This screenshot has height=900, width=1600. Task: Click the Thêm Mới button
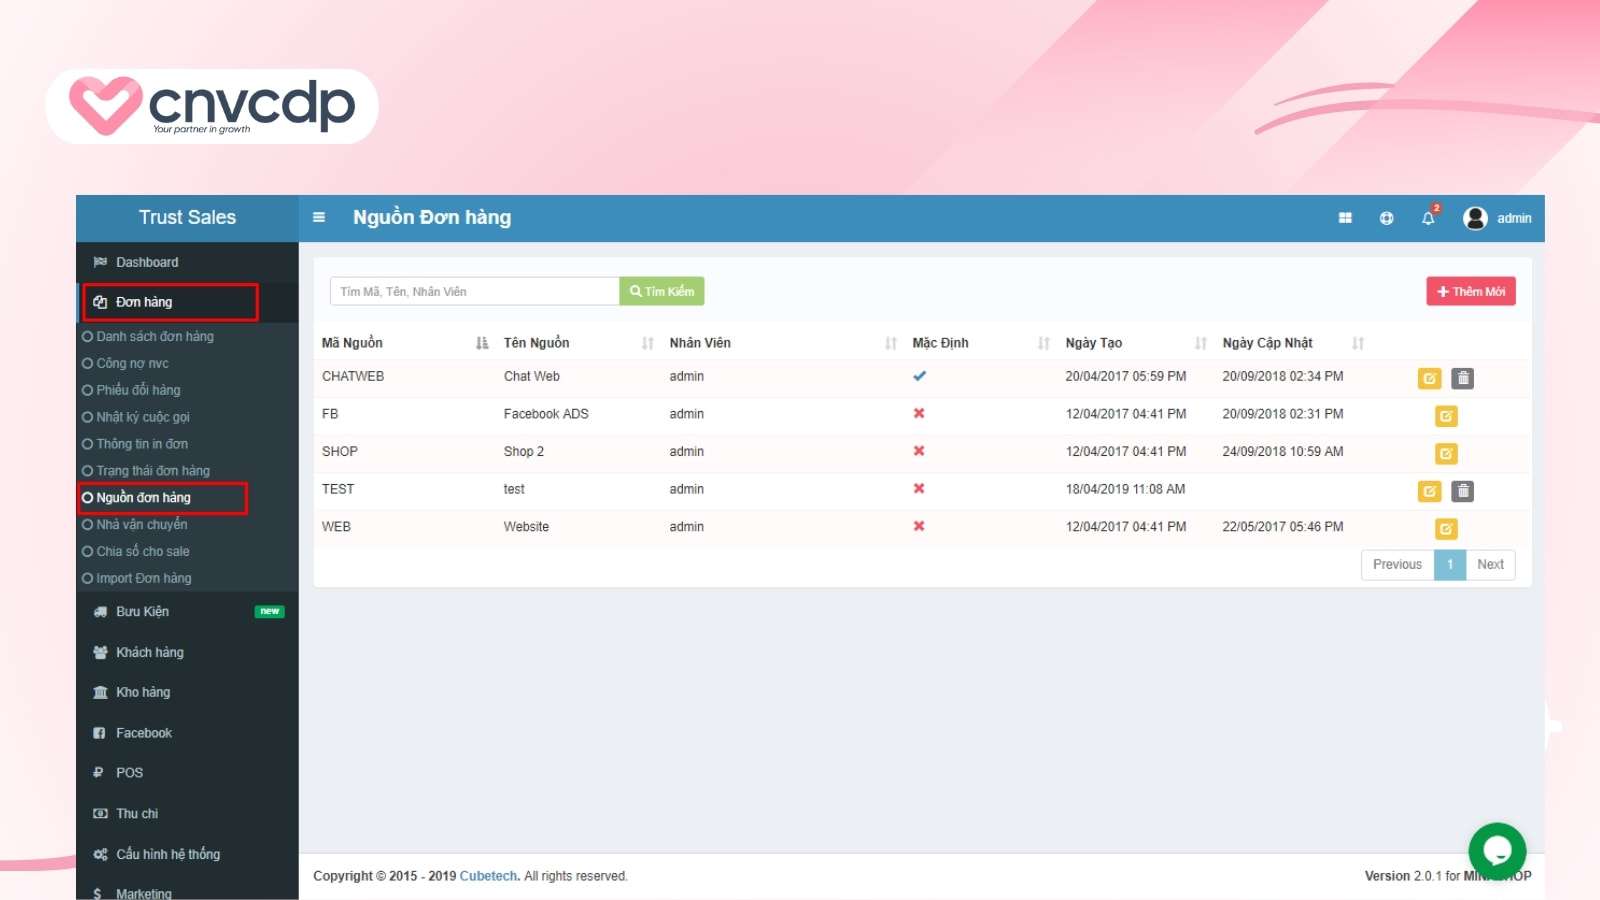(x=1470, y=291)
